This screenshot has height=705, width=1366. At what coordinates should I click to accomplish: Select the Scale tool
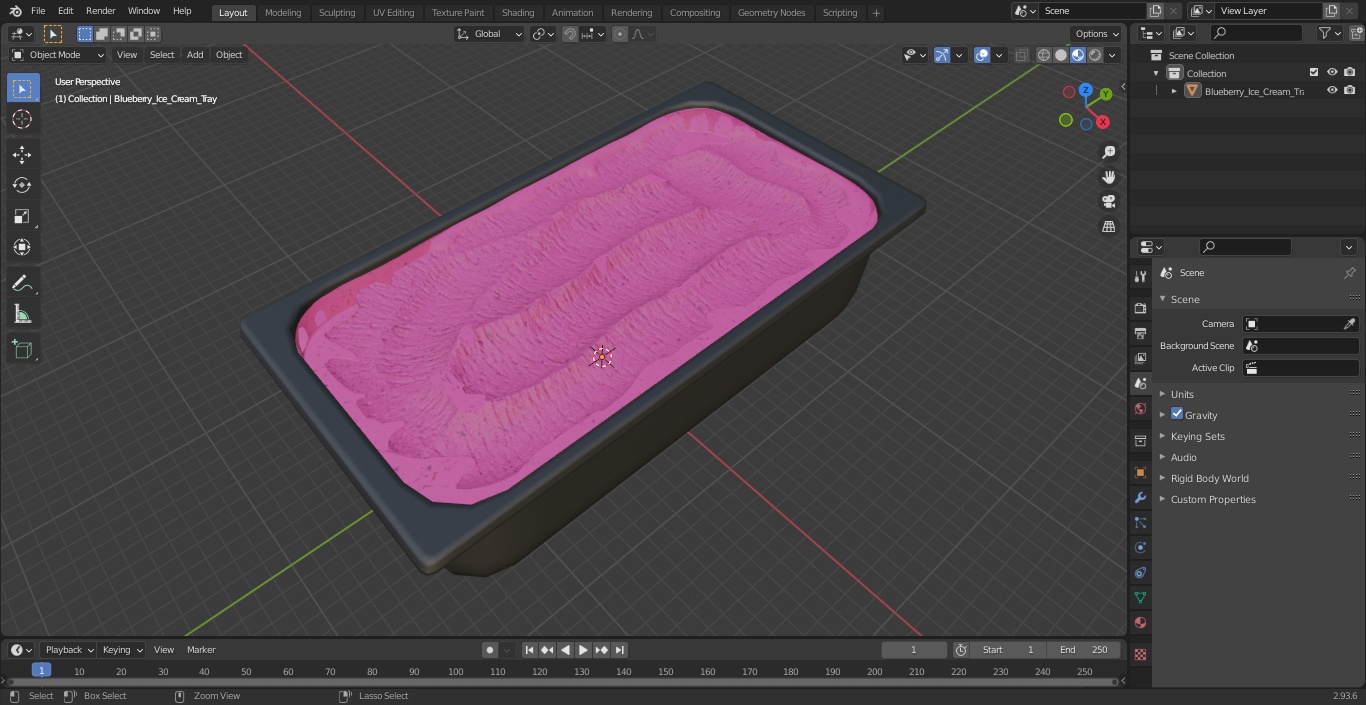click(22, 216)
